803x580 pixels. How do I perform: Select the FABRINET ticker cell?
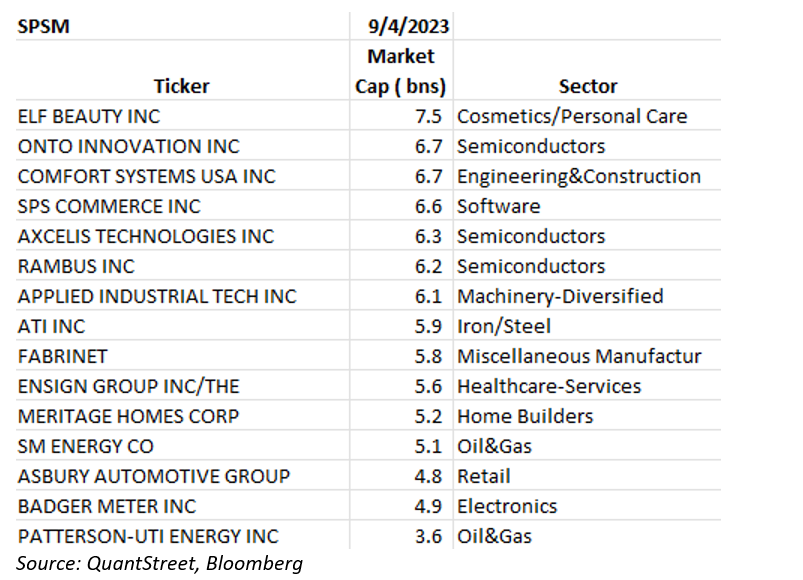point(63,356)
